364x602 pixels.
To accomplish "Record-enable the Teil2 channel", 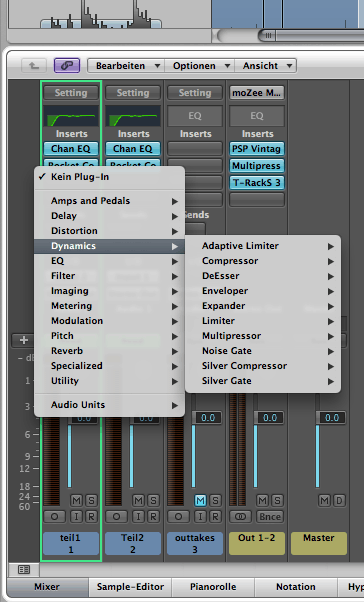I will [153, 516].
